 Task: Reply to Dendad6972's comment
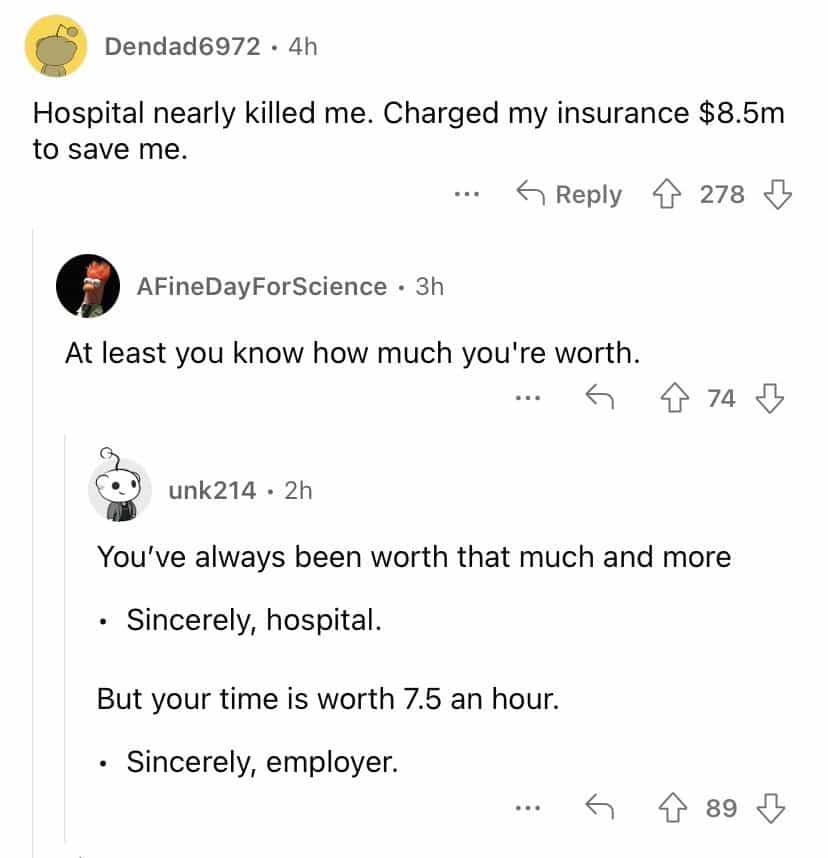click(x=569, y=194)
